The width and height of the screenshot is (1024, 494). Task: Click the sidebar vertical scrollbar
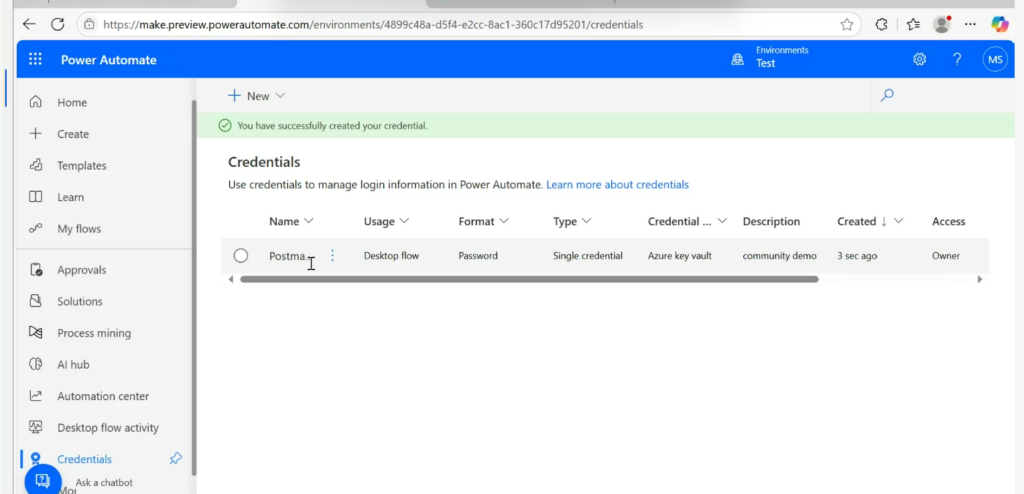click(193, 288)
